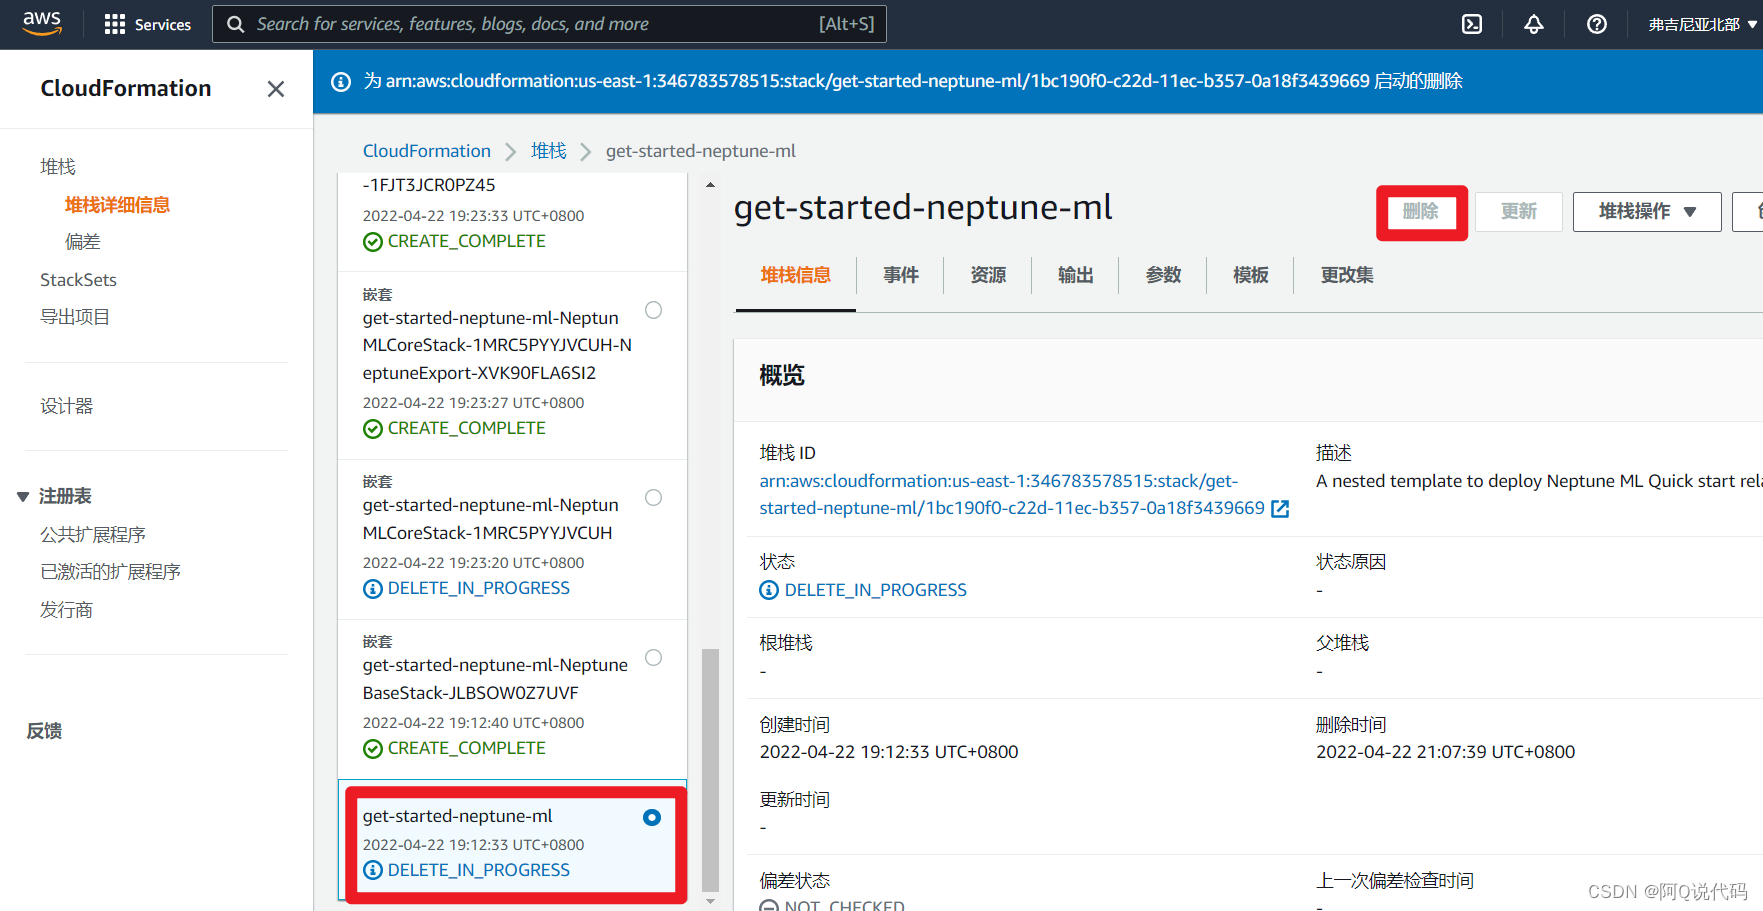1763x911 pixels.
Task: Open the Services grid menu
Action: point(148,24)
